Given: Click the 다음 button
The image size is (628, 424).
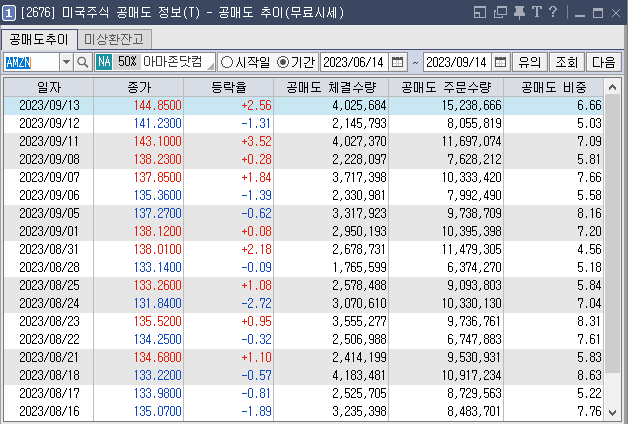Looking at the screenshot, I should [x=604, y=62].
